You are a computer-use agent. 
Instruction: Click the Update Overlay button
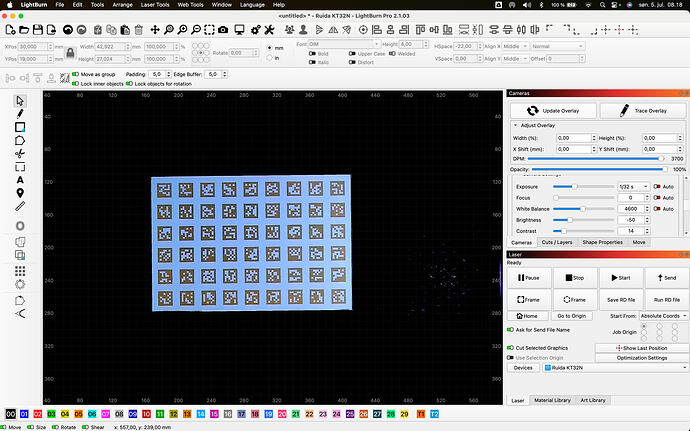[x=554, y=111]
